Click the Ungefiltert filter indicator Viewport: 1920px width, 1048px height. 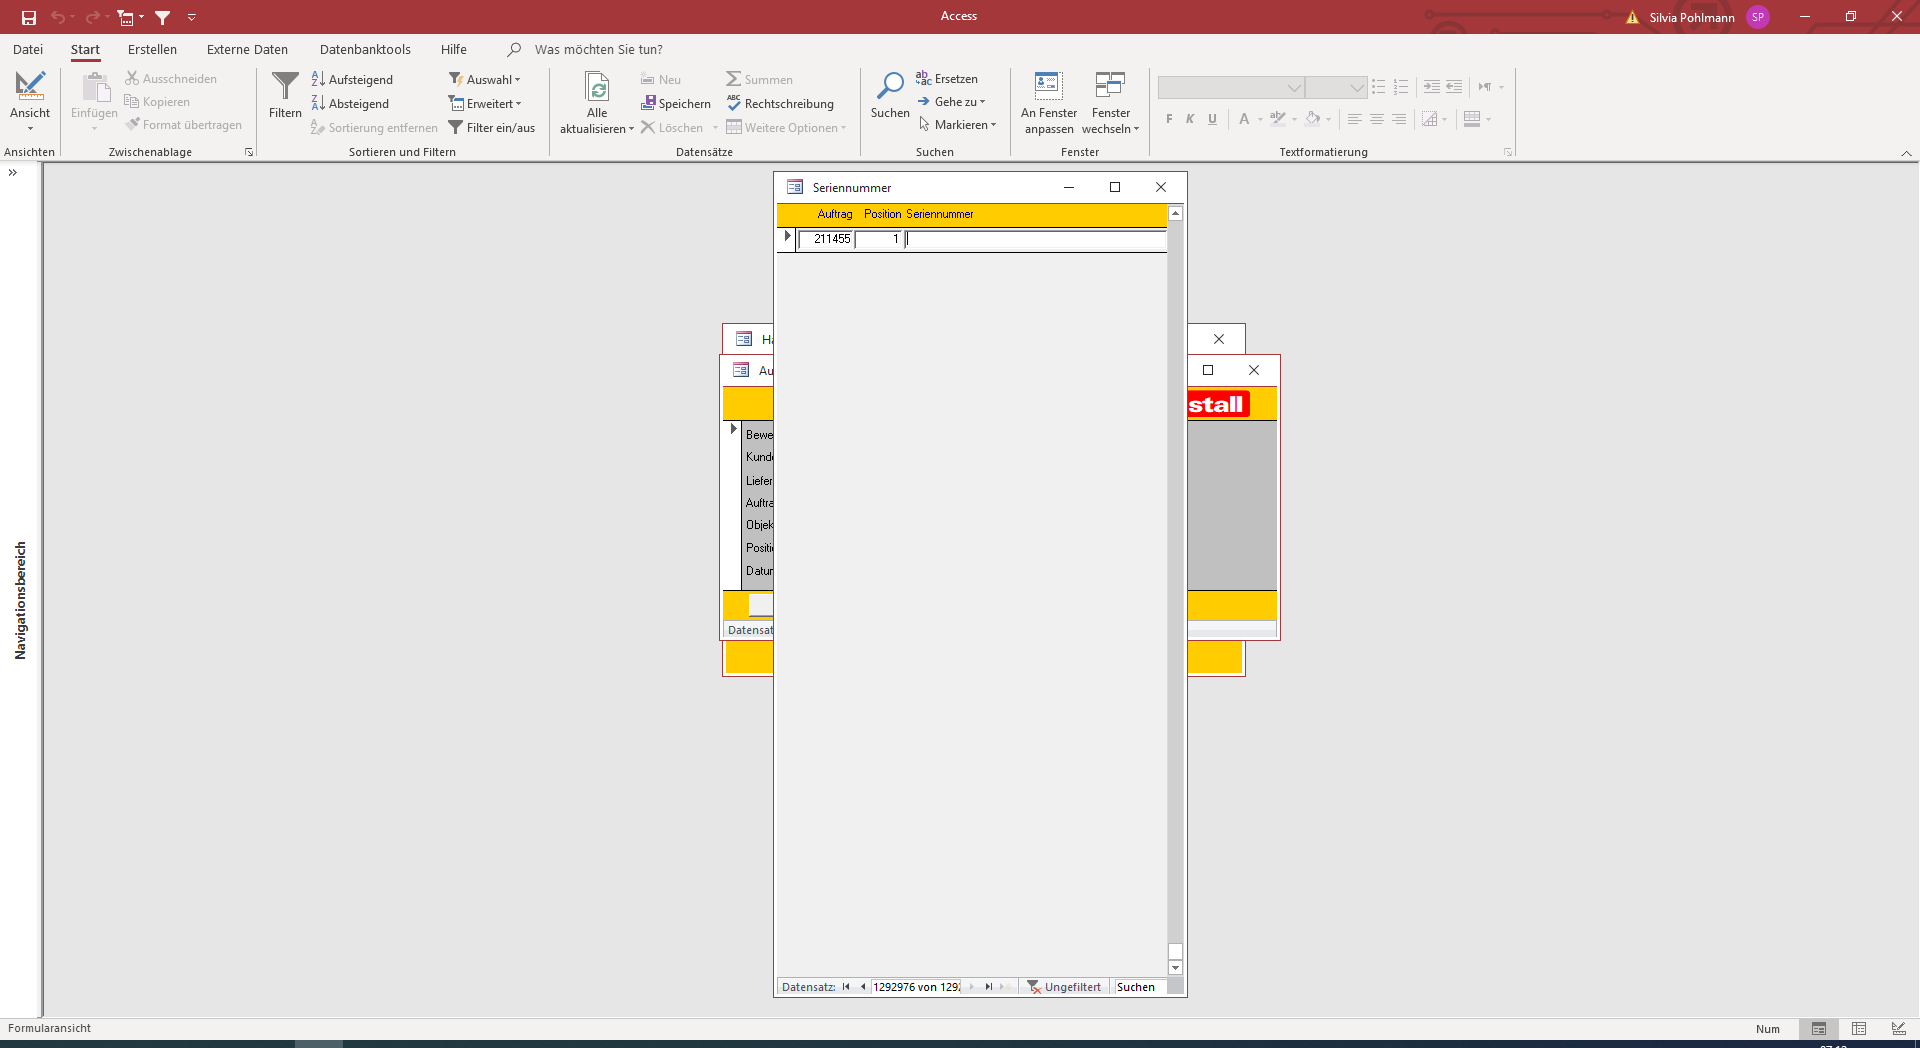pos(1064,987)
